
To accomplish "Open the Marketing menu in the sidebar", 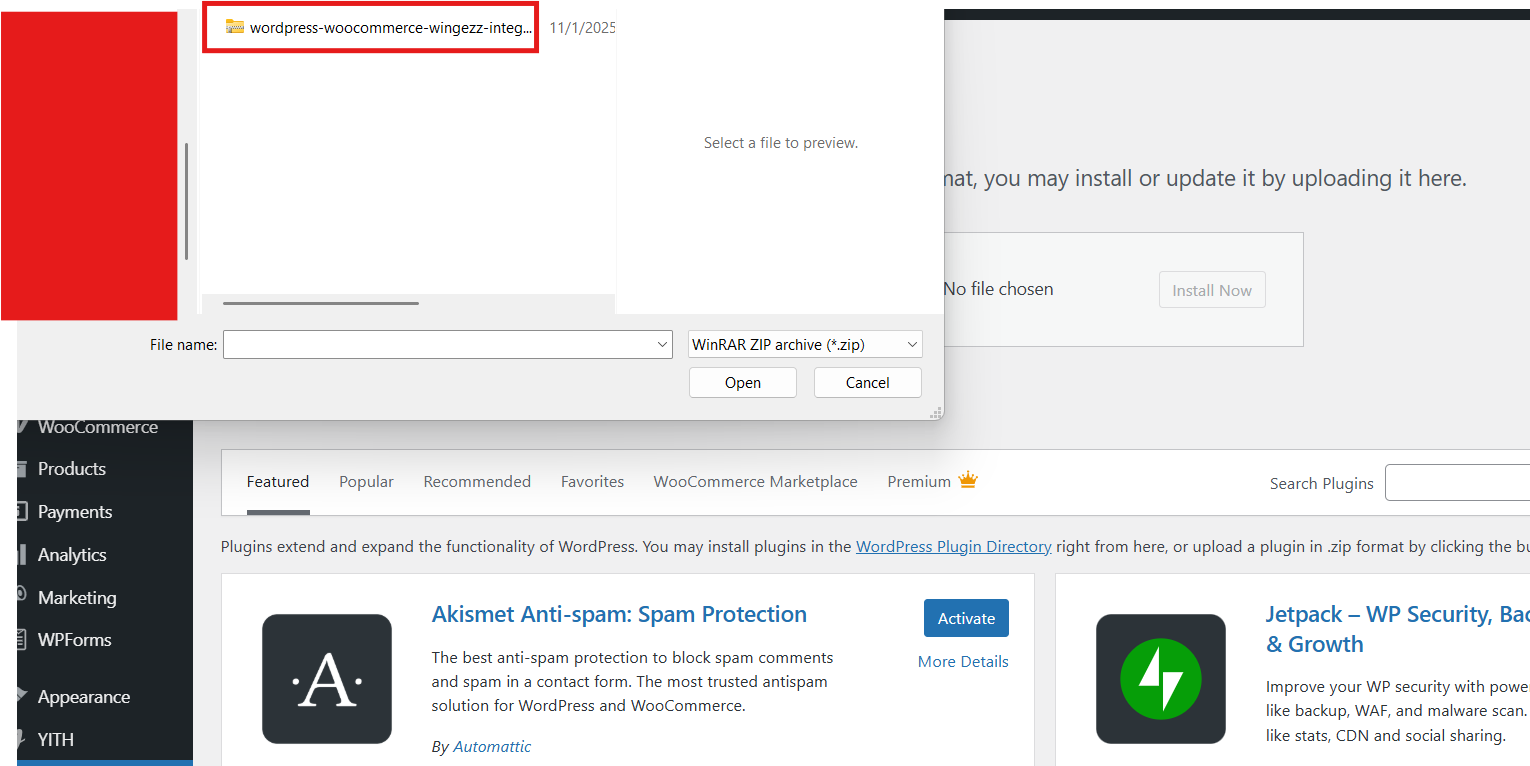I will pos(77,598).
